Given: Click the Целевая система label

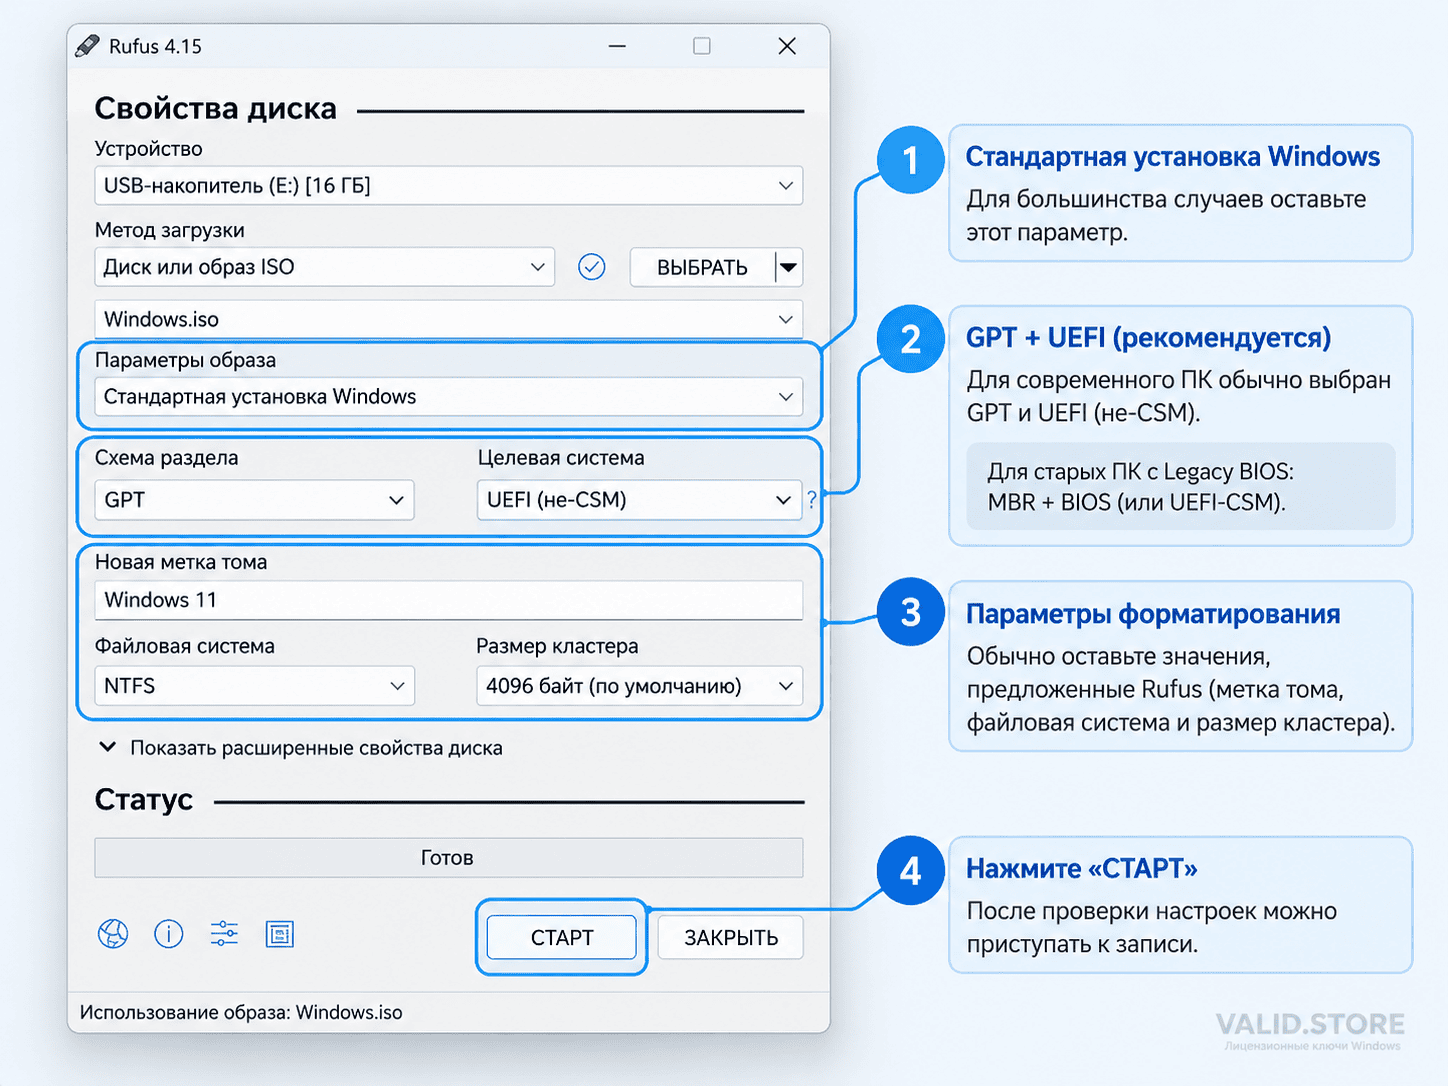Looking at the screenshot, I should tap(561, 458).
